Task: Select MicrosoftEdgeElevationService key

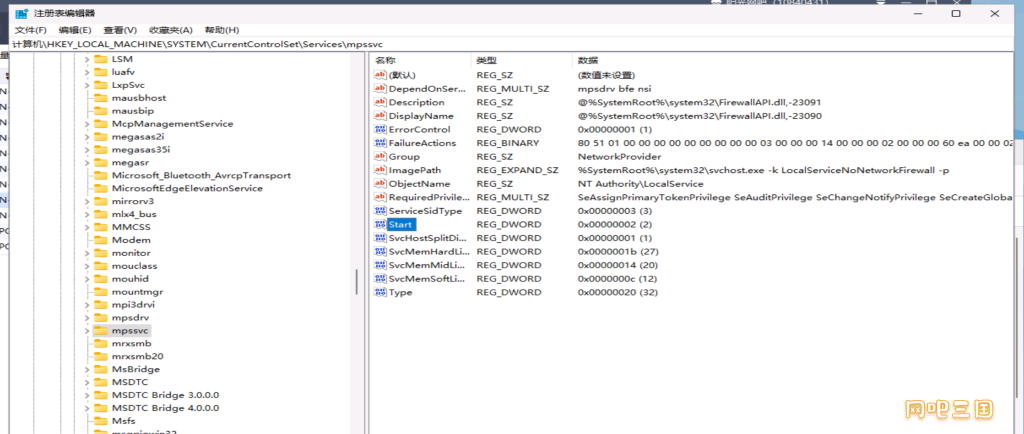Action: point(187,188)
